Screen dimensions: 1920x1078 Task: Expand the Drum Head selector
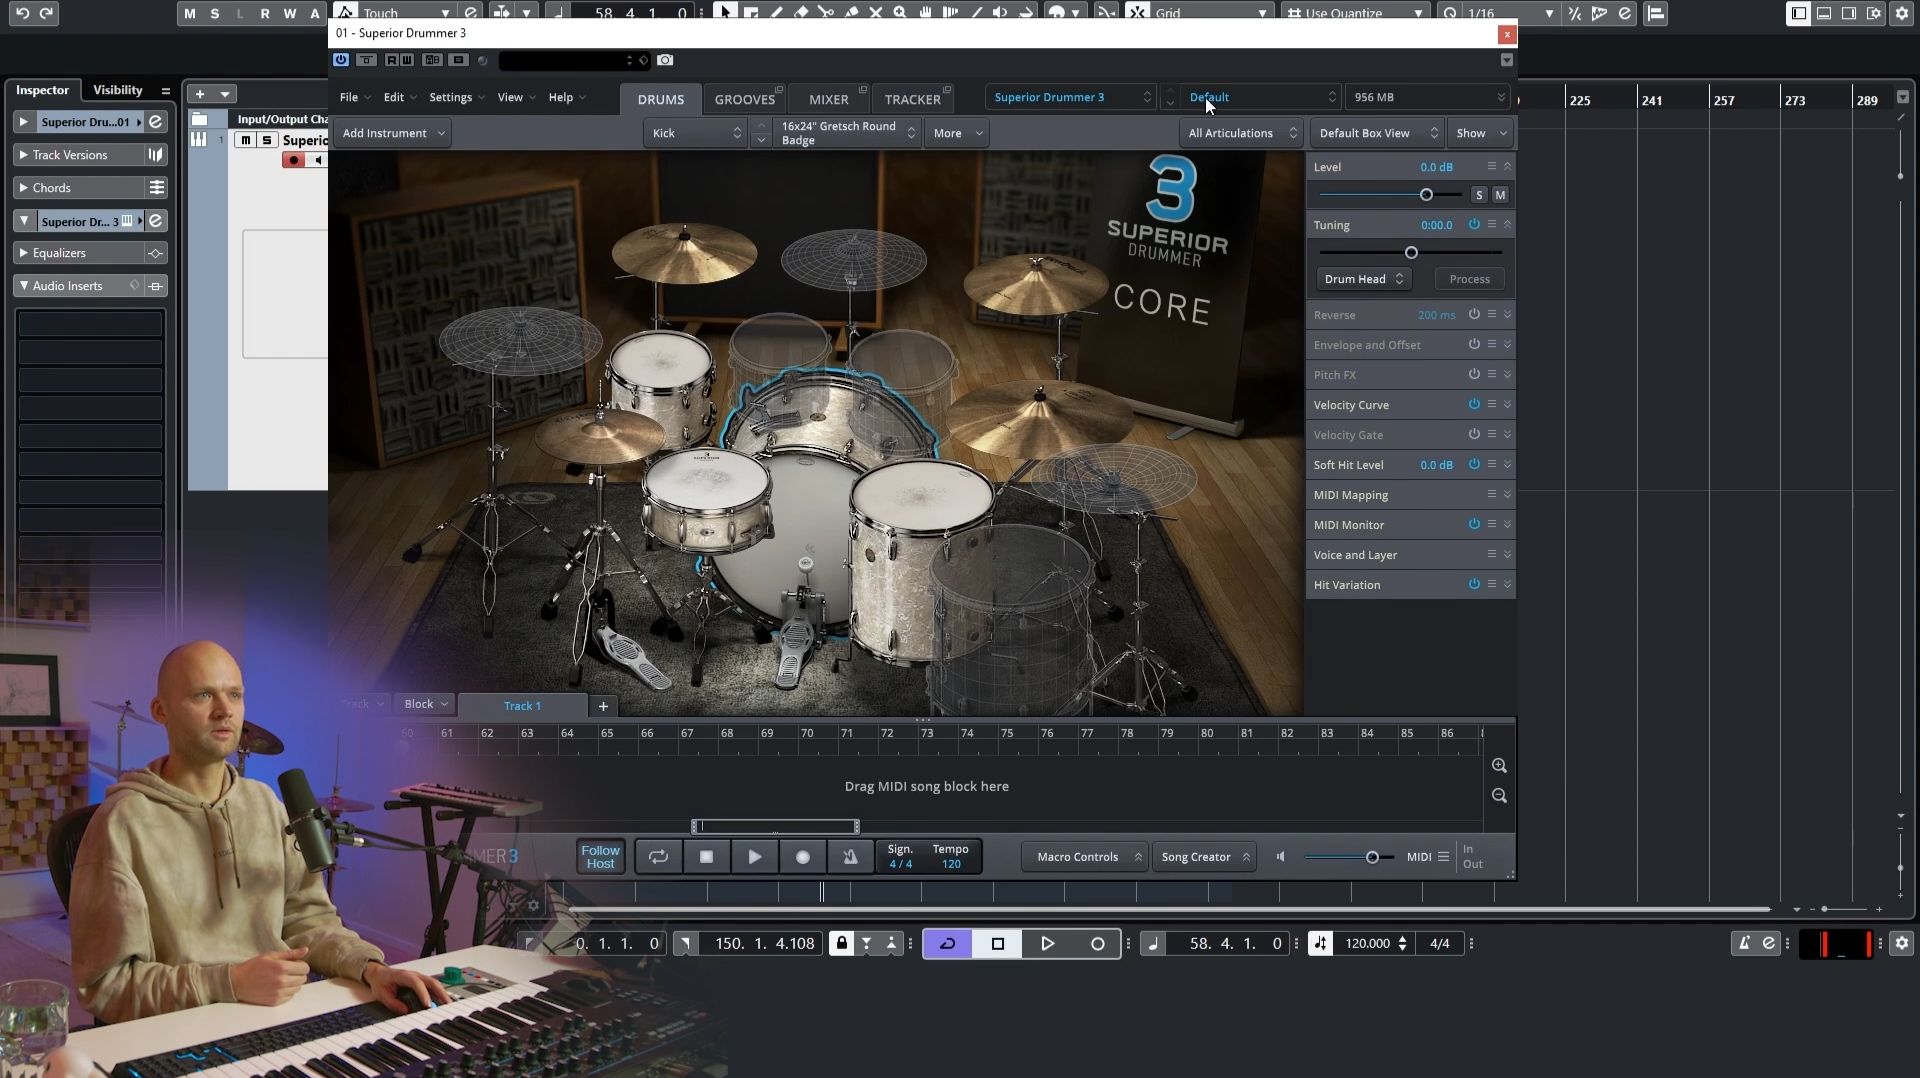(1363, 279)
